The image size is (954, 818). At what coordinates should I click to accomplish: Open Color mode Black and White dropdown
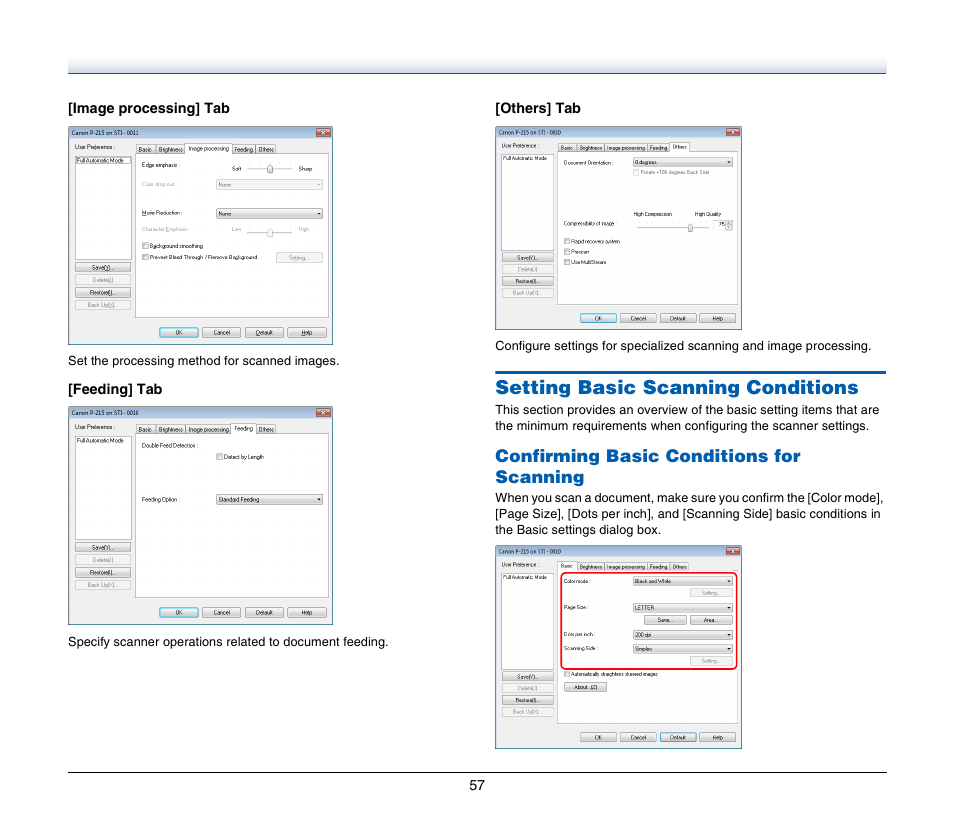[x=683, y=581]
